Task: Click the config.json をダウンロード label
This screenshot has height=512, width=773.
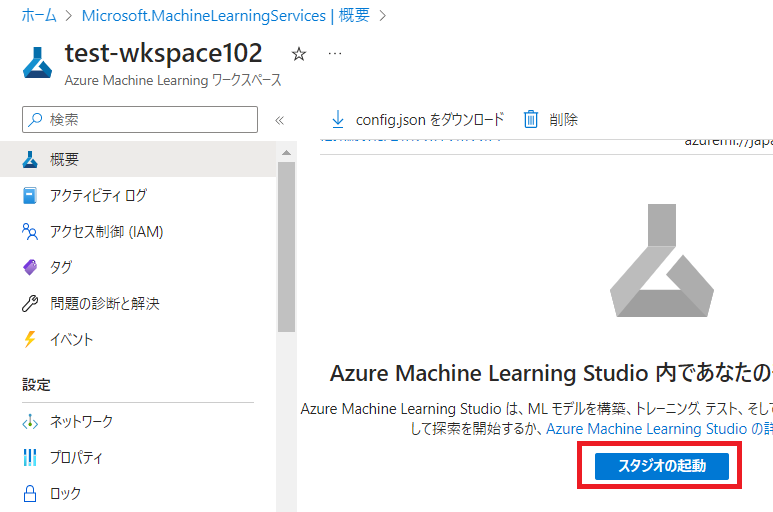Action: (x=430, y=120)
